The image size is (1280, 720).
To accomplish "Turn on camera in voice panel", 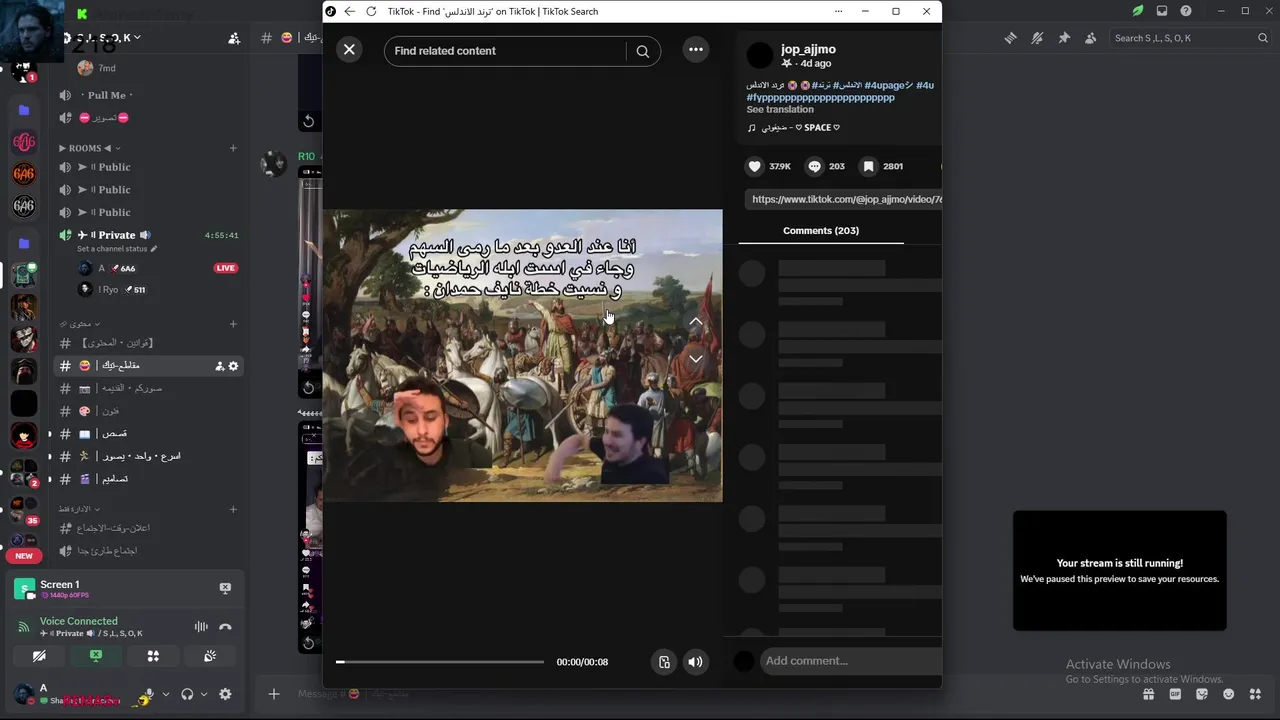I will 39,656.
